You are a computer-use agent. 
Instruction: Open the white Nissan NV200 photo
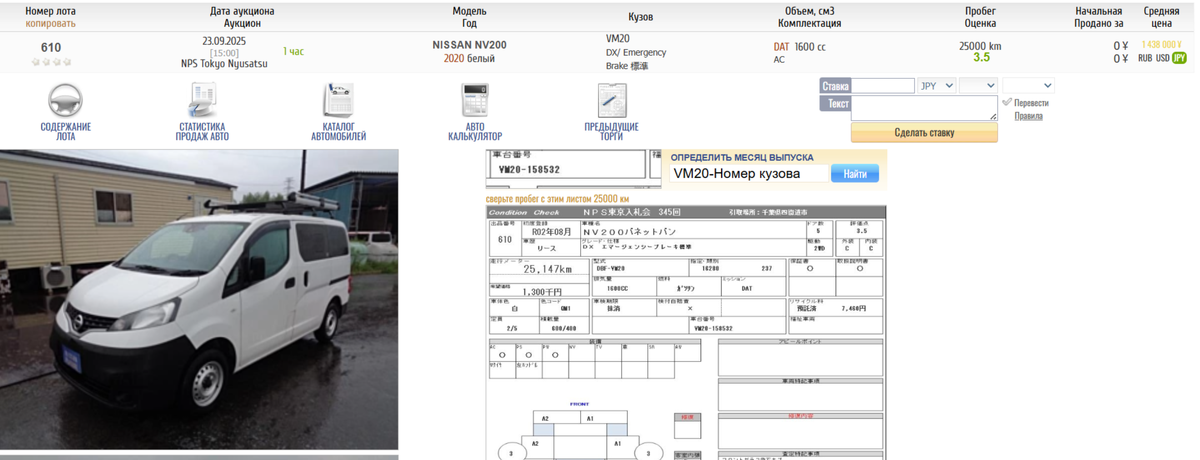(199, 300)
